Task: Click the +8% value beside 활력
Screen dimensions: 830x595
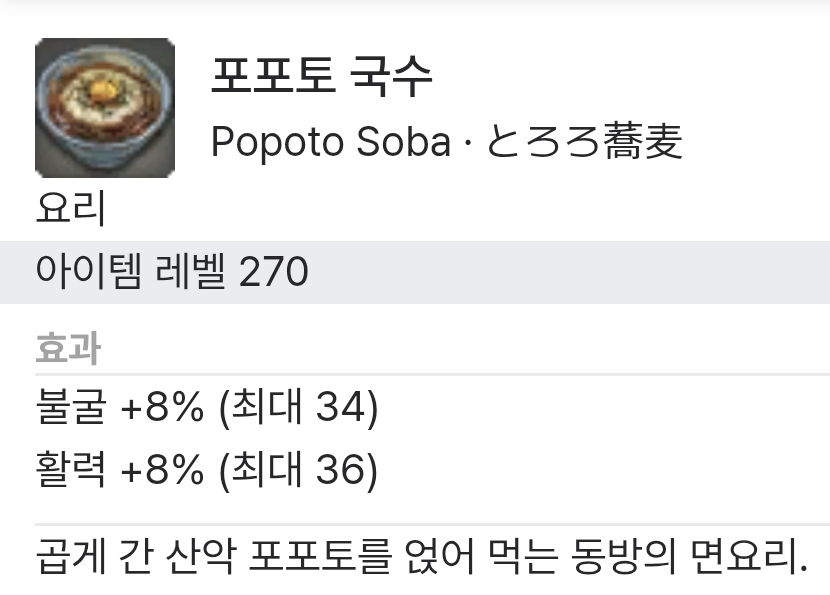Action: (x=161, y=468)
